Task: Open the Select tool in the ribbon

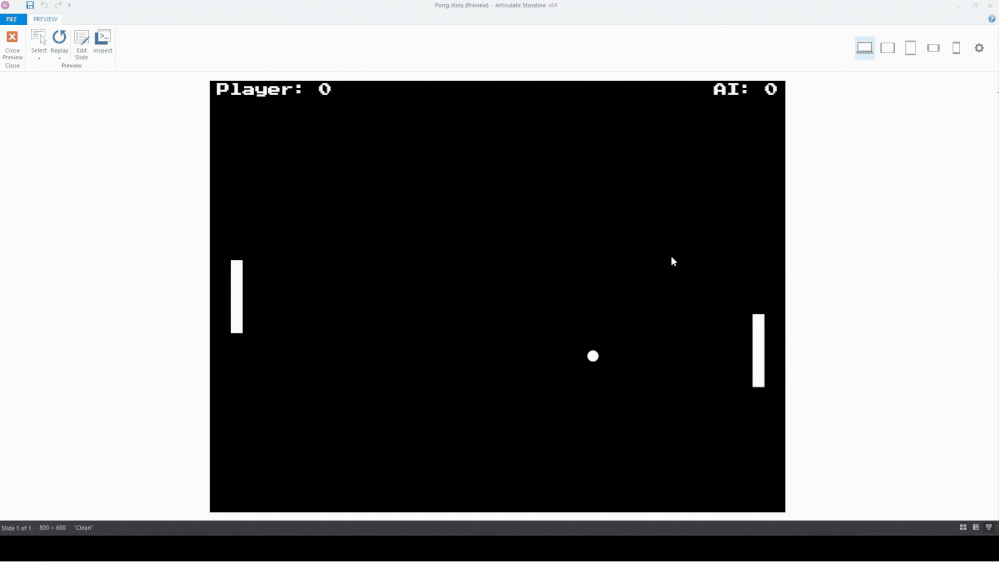Action: [x=39, y=40]
